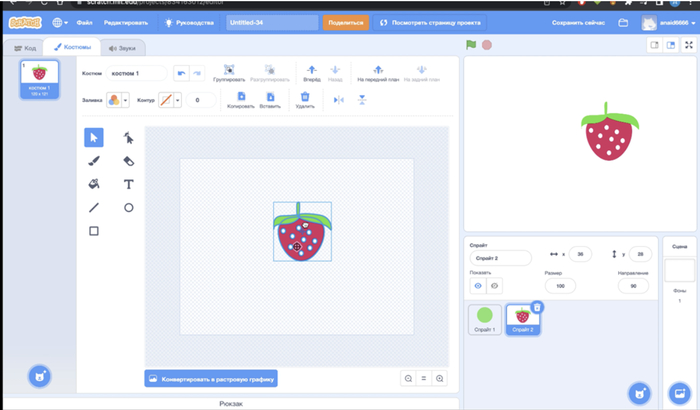Open the Файл menu
The height and width of the screenshot is (410, 700).
(x=86, y=21)
